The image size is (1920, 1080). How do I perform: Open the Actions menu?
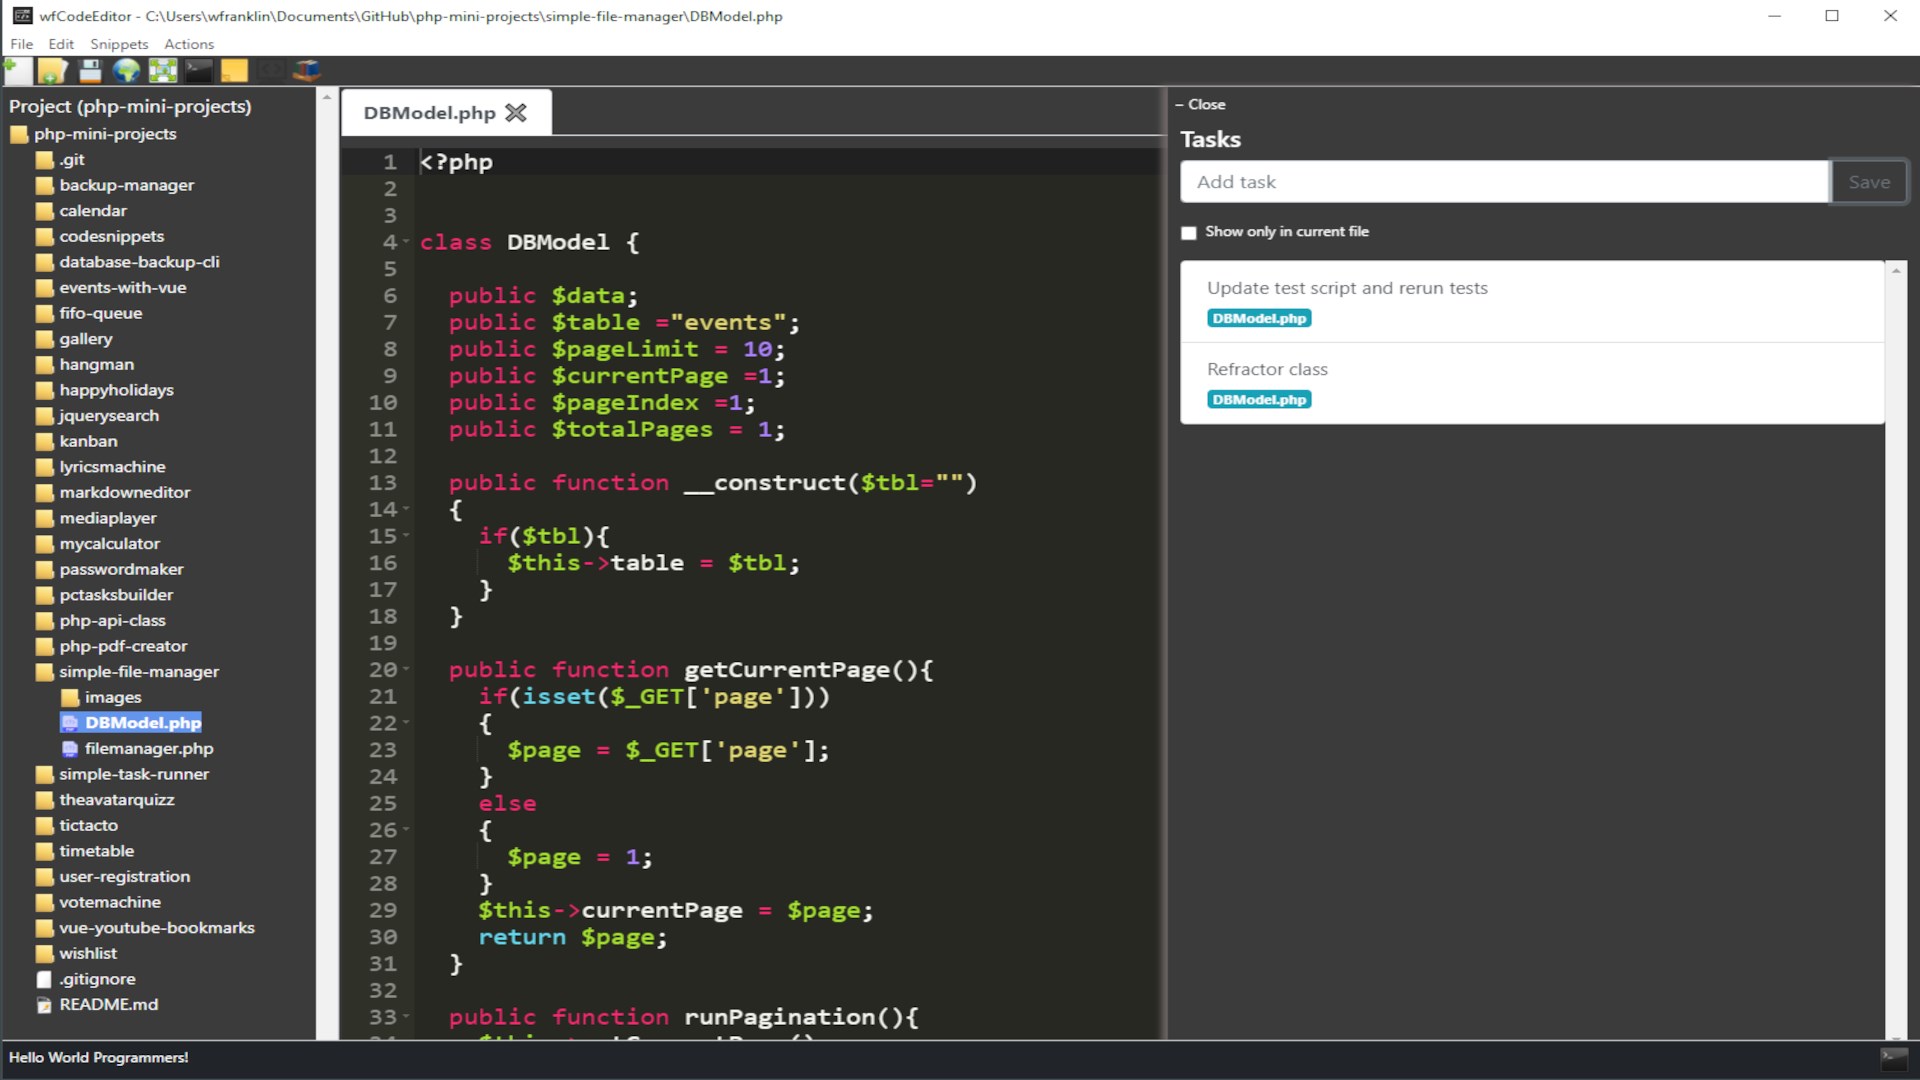[x=189, y=44]
